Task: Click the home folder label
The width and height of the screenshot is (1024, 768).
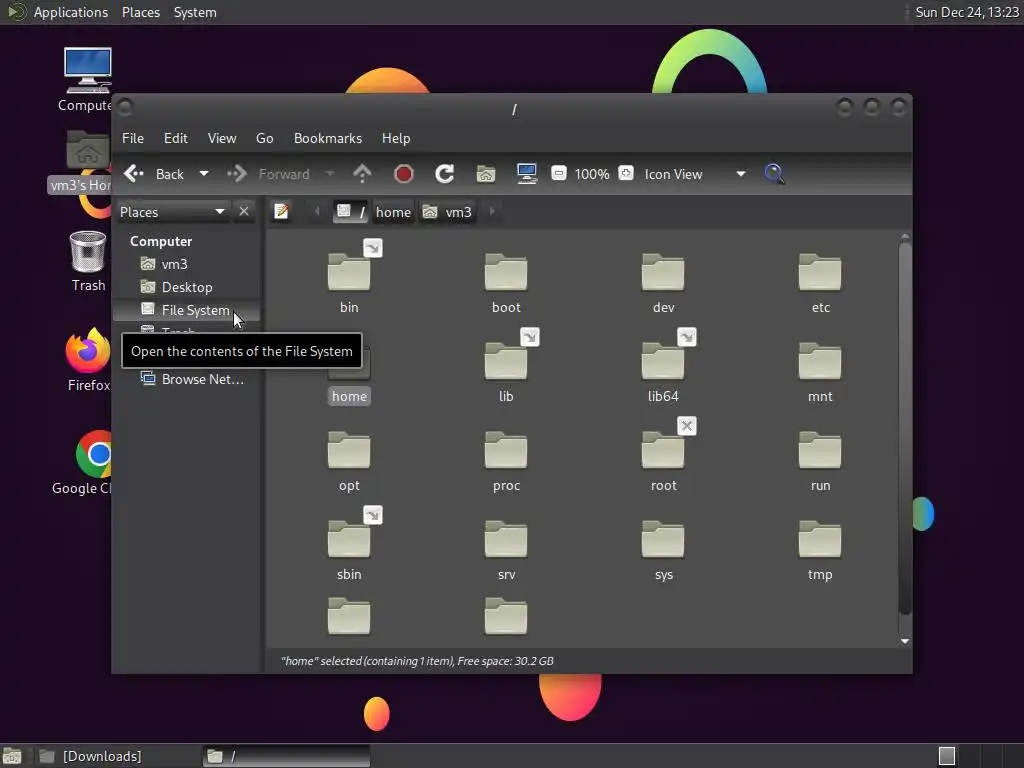Action: [349, 396]
